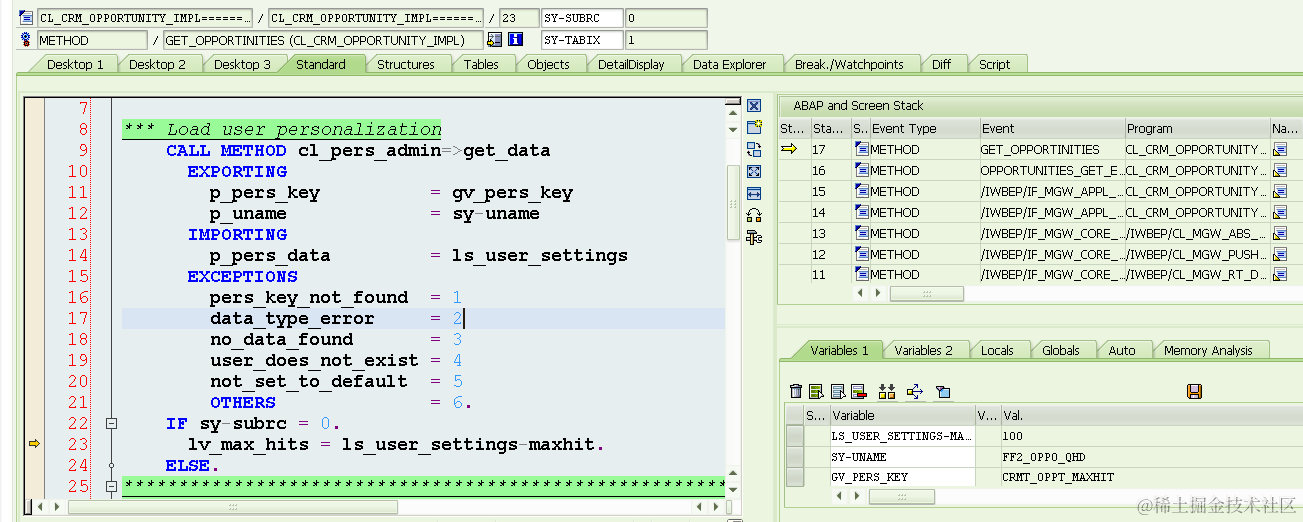Close the source code tool with X icon

click(x=754, y=105)
